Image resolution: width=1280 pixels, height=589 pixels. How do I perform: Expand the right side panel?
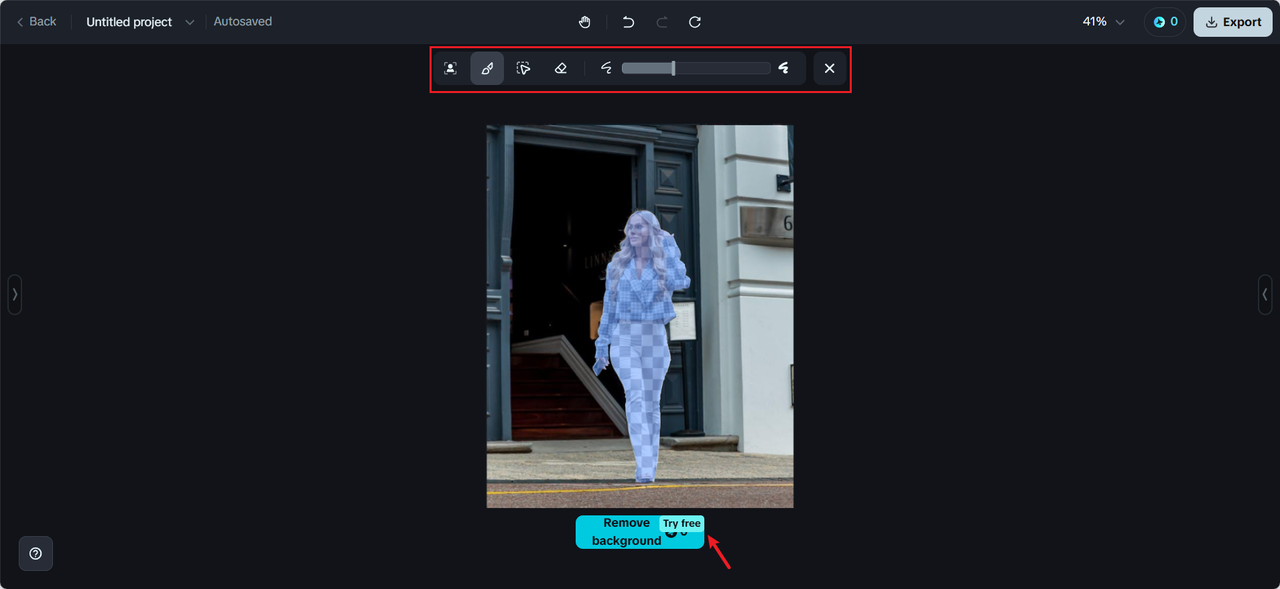[1265, 294]
